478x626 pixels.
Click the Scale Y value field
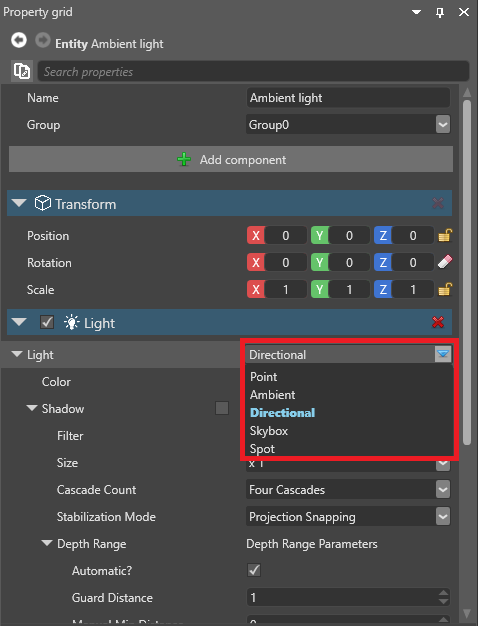click(x=349, y=289)
